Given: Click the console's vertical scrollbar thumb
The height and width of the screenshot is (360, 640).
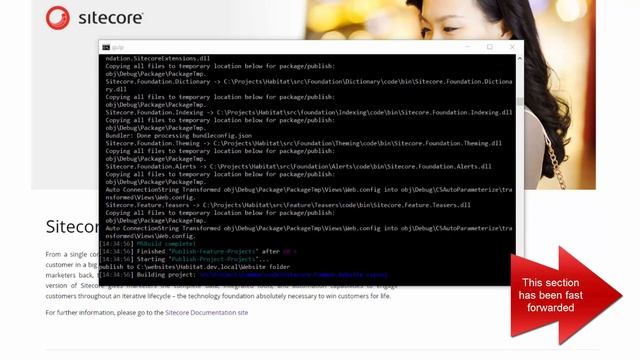Looking at the screenshot, I should (520, 102).
